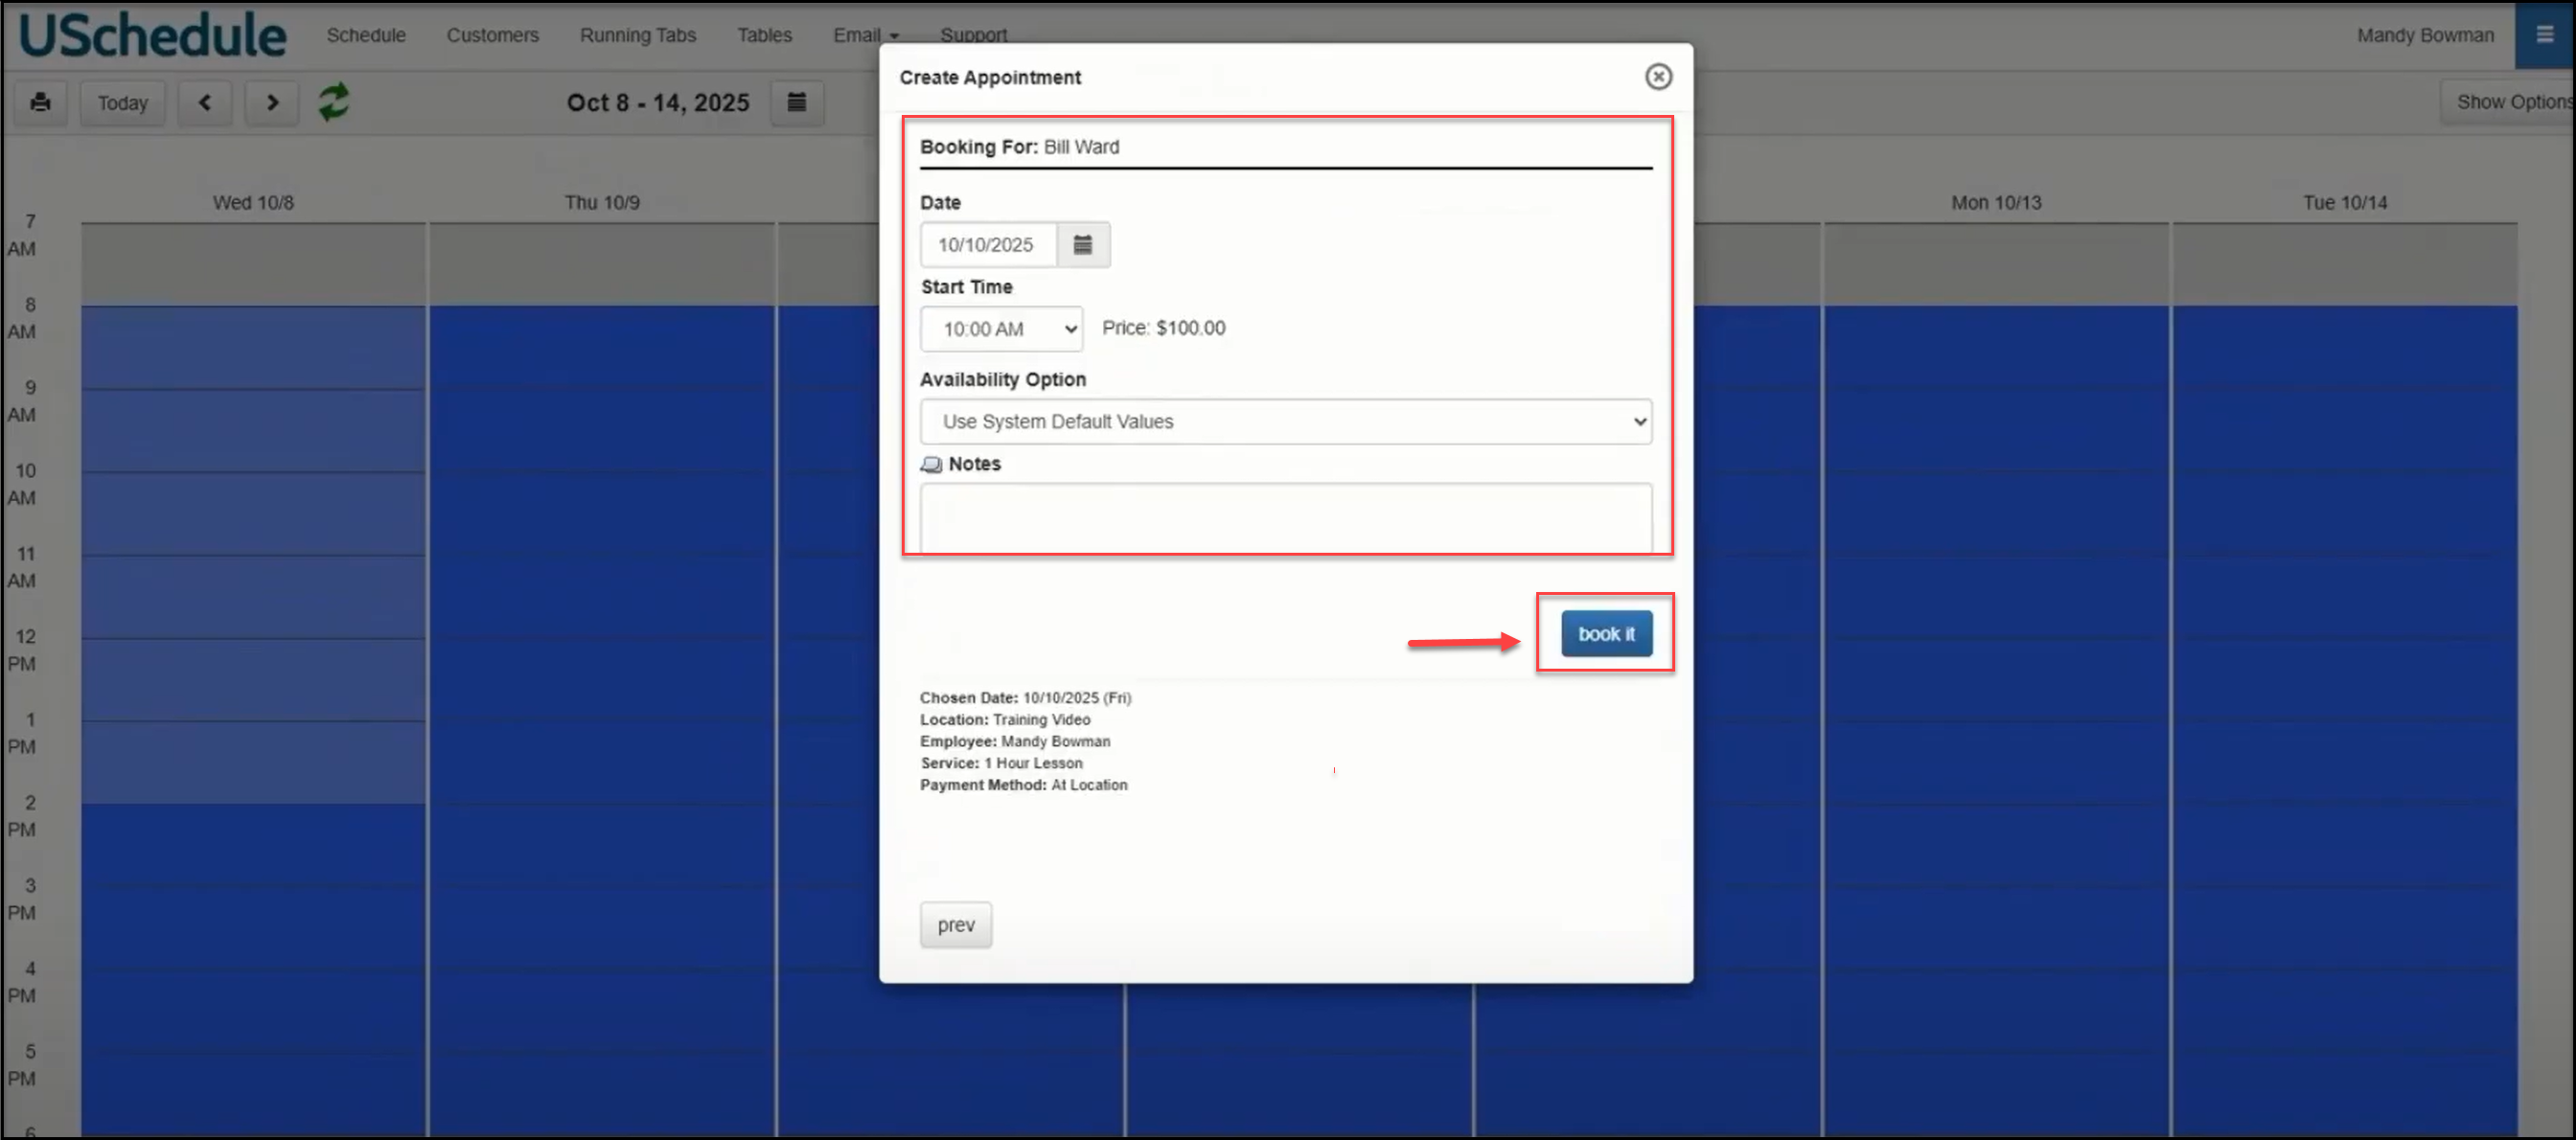Click the prev button
The image size is (2576, 1140).
coord(955,925)
